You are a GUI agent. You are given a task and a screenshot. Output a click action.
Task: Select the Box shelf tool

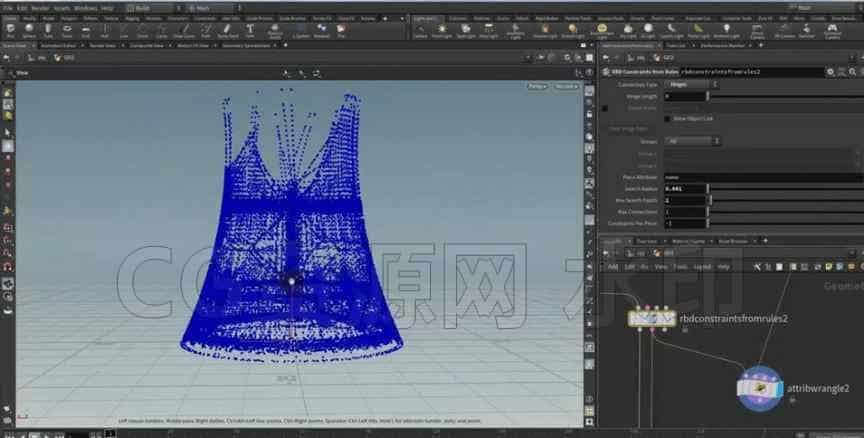11,30
